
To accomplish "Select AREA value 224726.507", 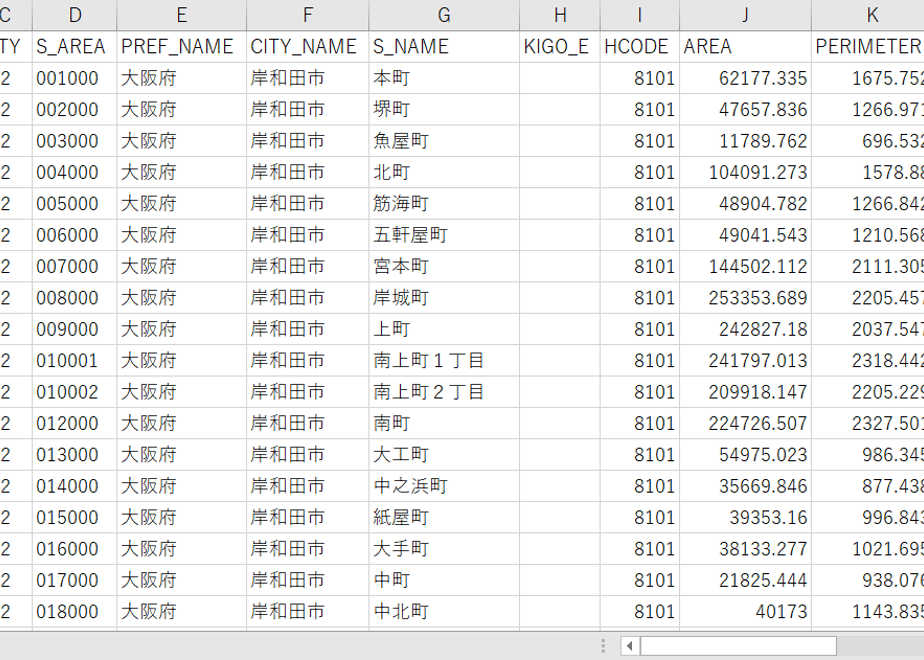I will (745, 423).
